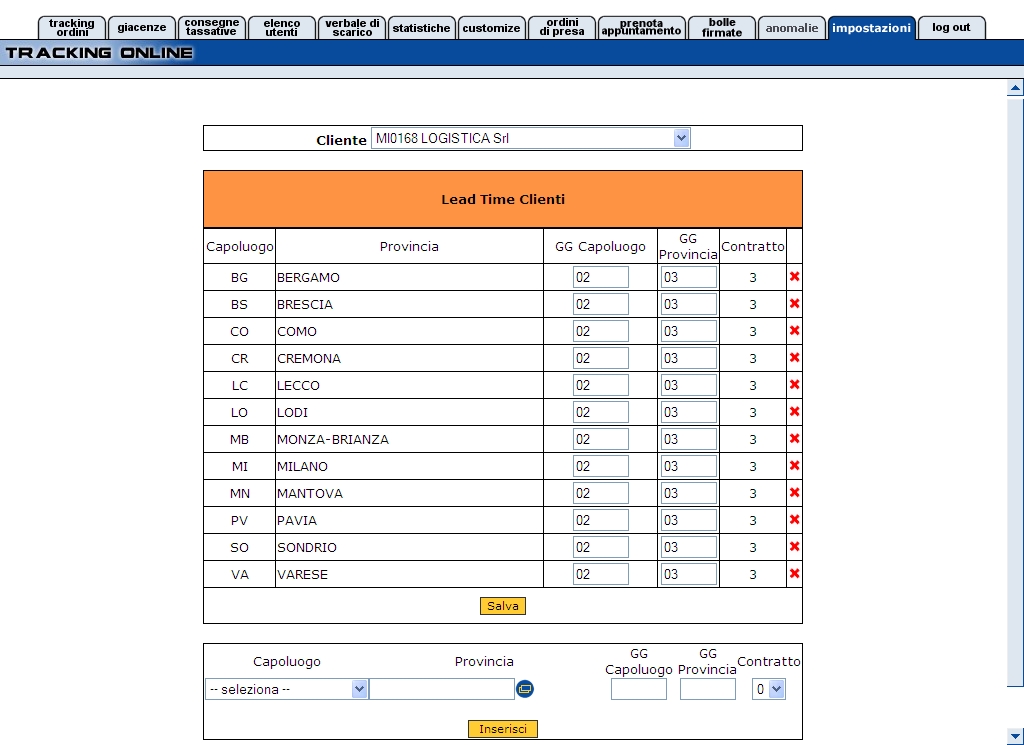This screenshot has width=1024, height=745.
Task: Go to the bolle firmate tab
Action: [x=721, y=28]
